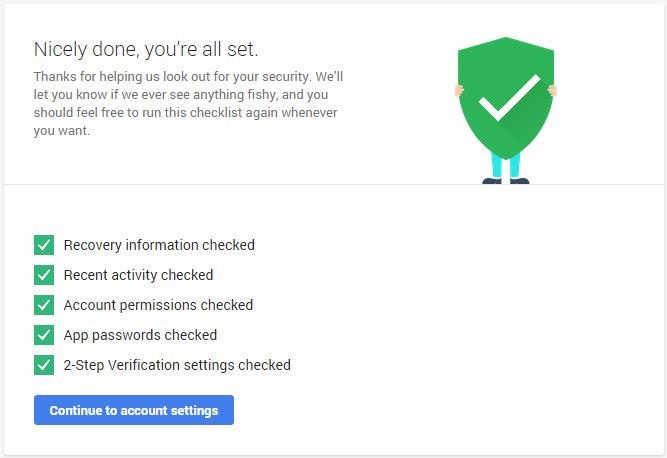
Task: Click the figure's blue legs below the shield
Action: (x=506, y=166)
